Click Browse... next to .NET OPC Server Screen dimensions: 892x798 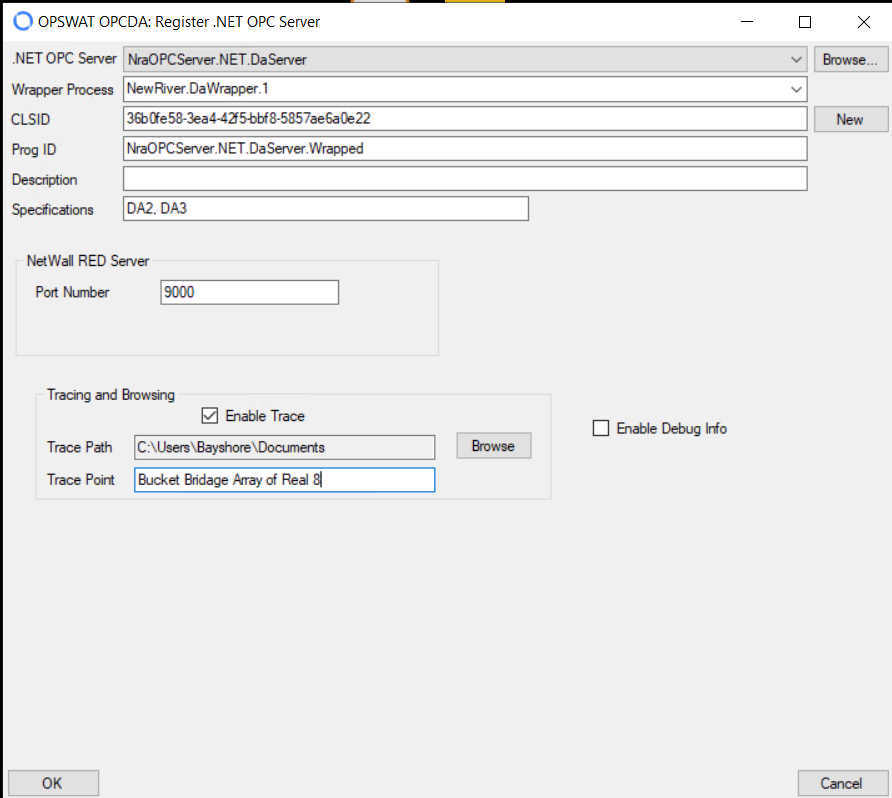(x=850, y=59)
